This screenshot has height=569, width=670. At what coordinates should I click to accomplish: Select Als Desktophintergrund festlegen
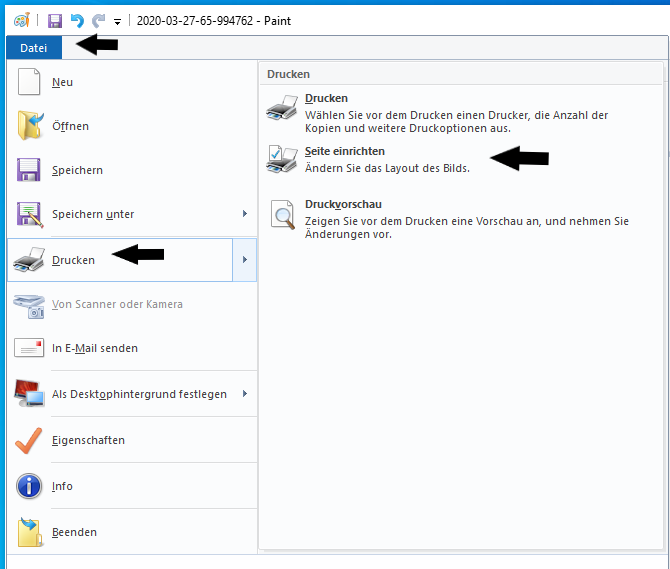click(x=120, y=394)
